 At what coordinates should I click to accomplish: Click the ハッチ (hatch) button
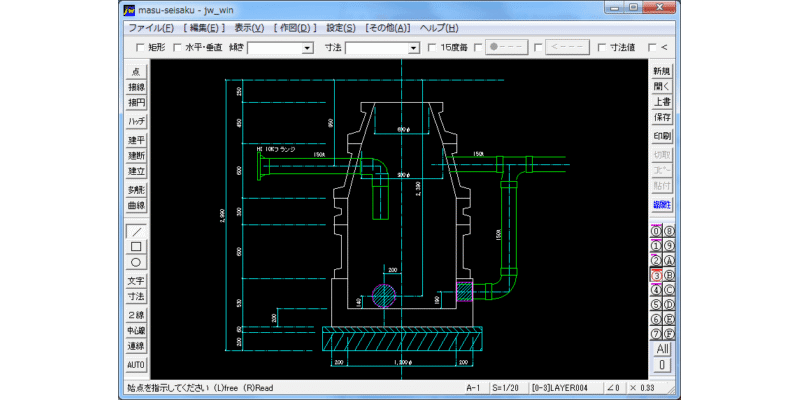136,121
